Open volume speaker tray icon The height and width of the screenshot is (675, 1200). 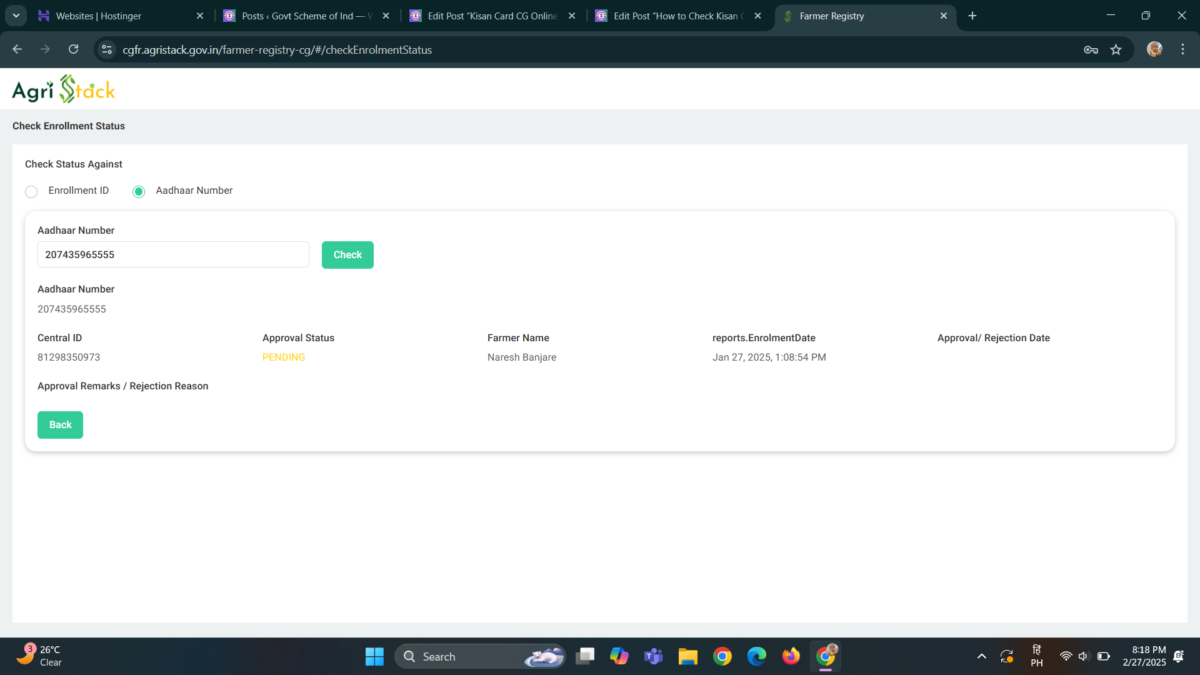(x=1084, y=656)
